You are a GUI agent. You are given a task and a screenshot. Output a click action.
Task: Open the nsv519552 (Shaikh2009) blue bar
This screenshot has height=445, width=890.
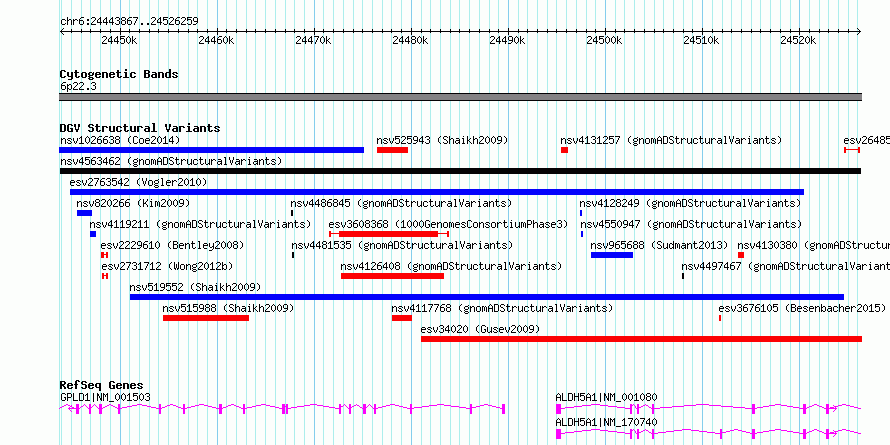[x=486, y=297]
